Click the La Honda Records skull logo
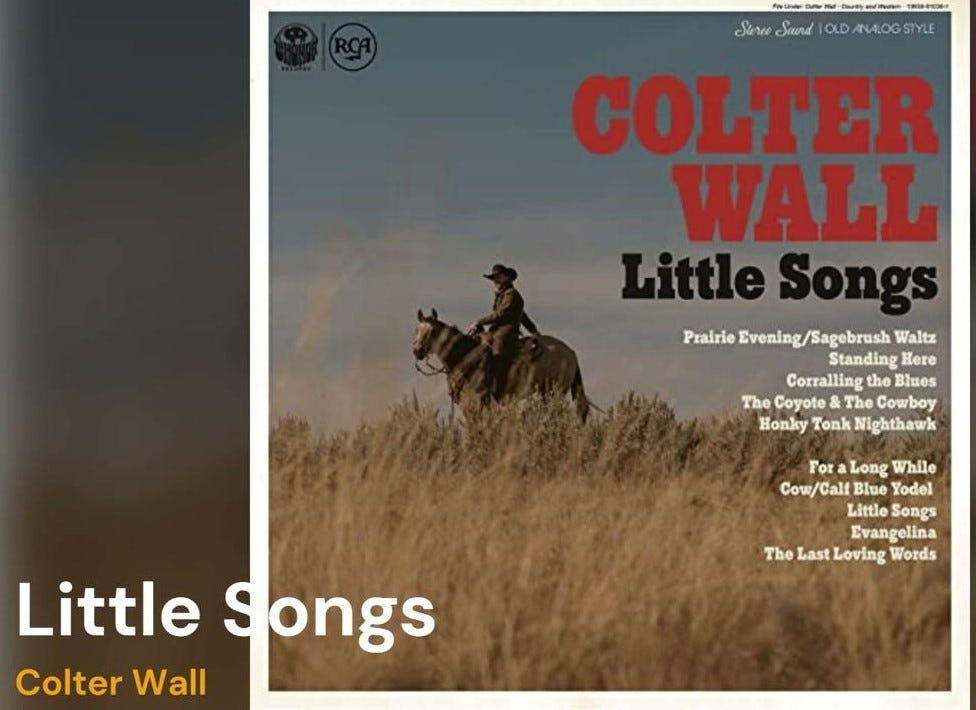The width and height of the screenshot is (976, 710). pos(296,47)
